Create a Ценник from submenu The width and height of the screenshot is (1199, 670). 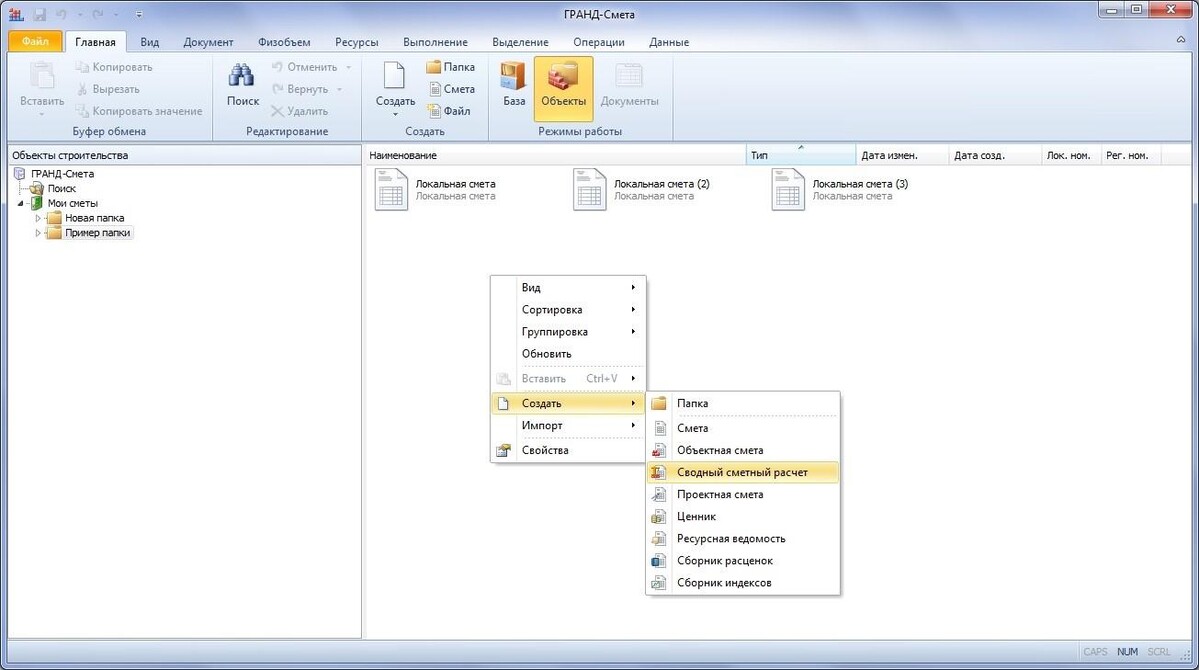tap(742, 517)
